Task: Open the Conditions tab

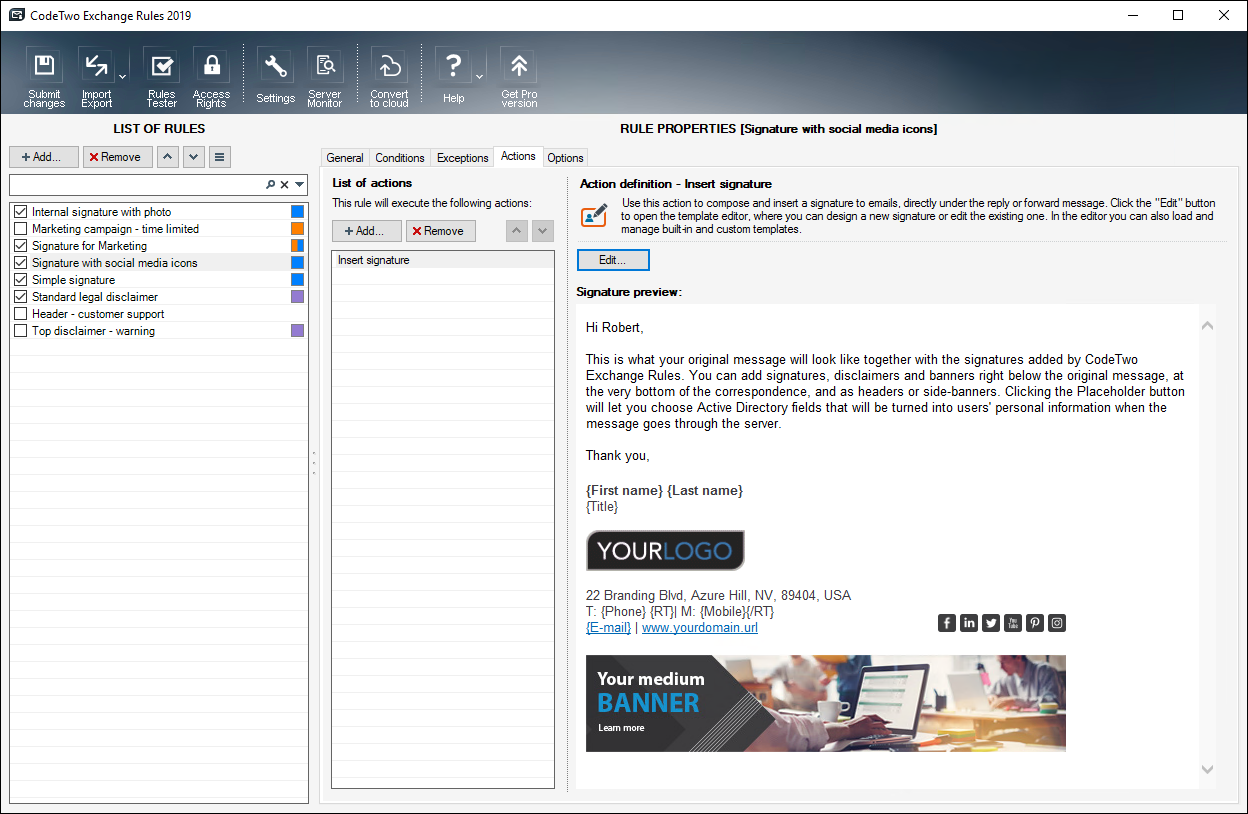Action: tap(400, 158)
